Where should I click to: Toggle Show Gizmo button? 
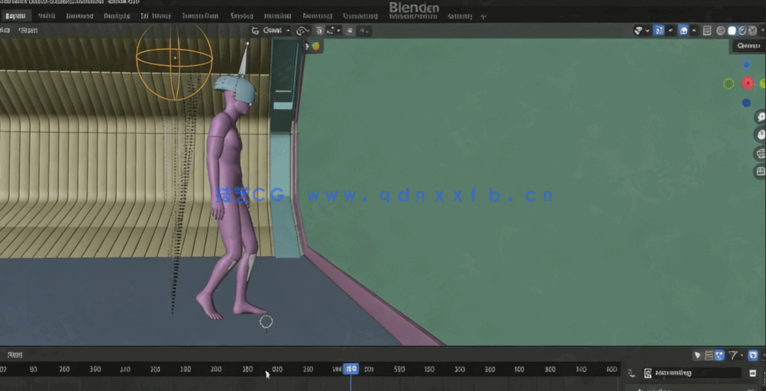pyautogui.click(x=659, y=31)
